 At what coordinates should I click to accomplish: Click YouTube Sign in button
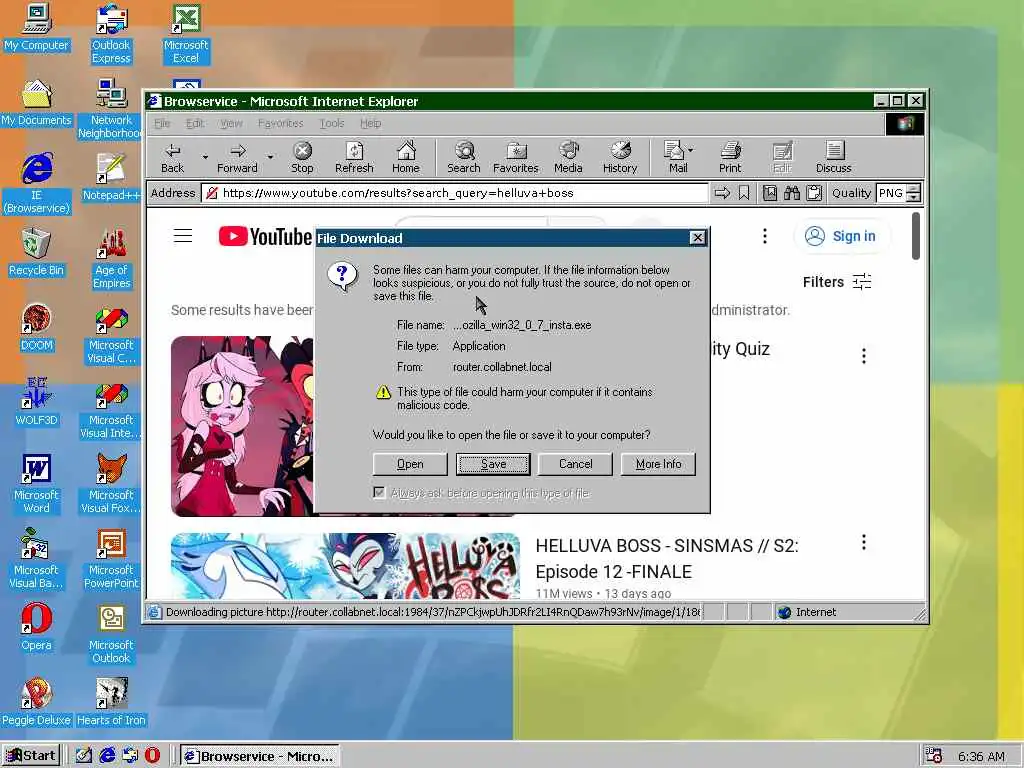coord(841,236)
